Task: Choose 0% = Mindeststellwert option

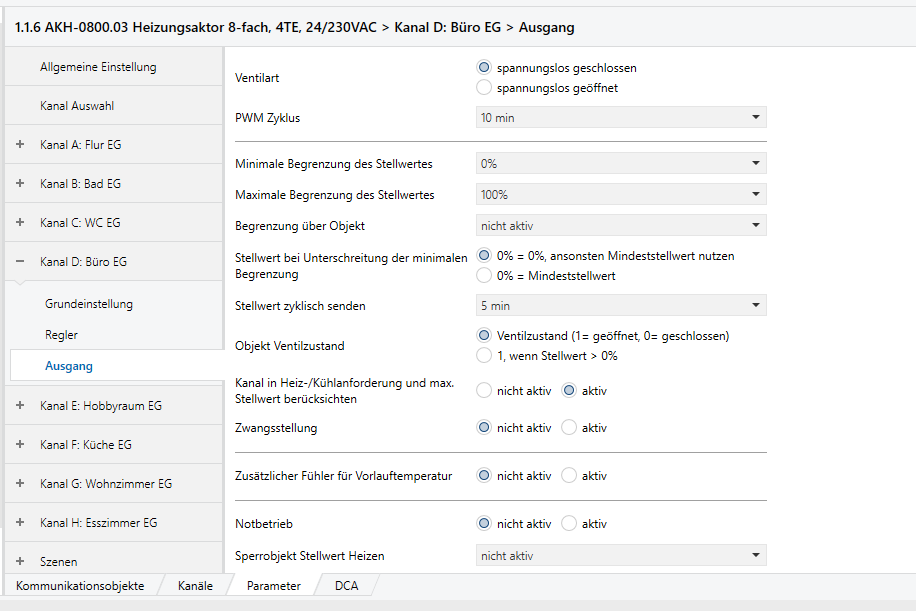Action: tap(484, 276)
